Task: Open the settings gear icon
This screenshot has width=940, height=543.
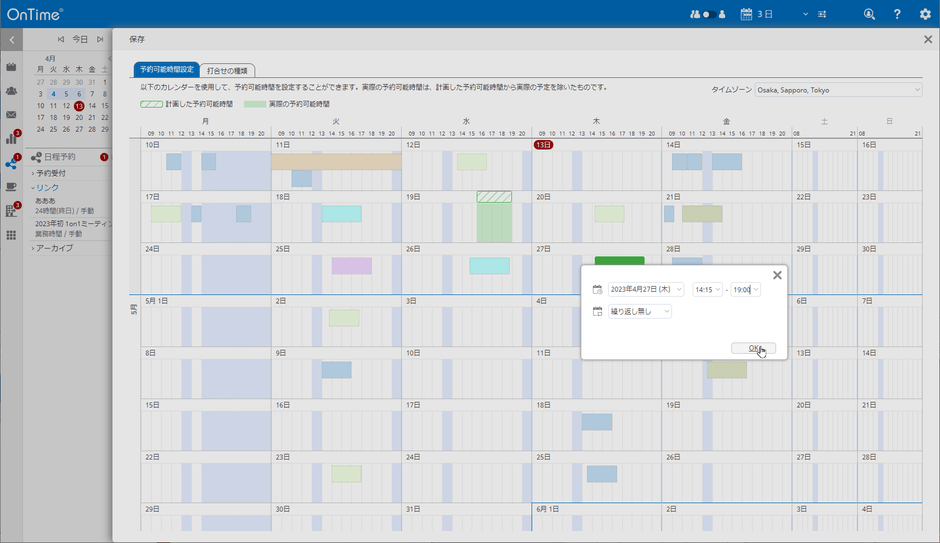Action: 925,14
